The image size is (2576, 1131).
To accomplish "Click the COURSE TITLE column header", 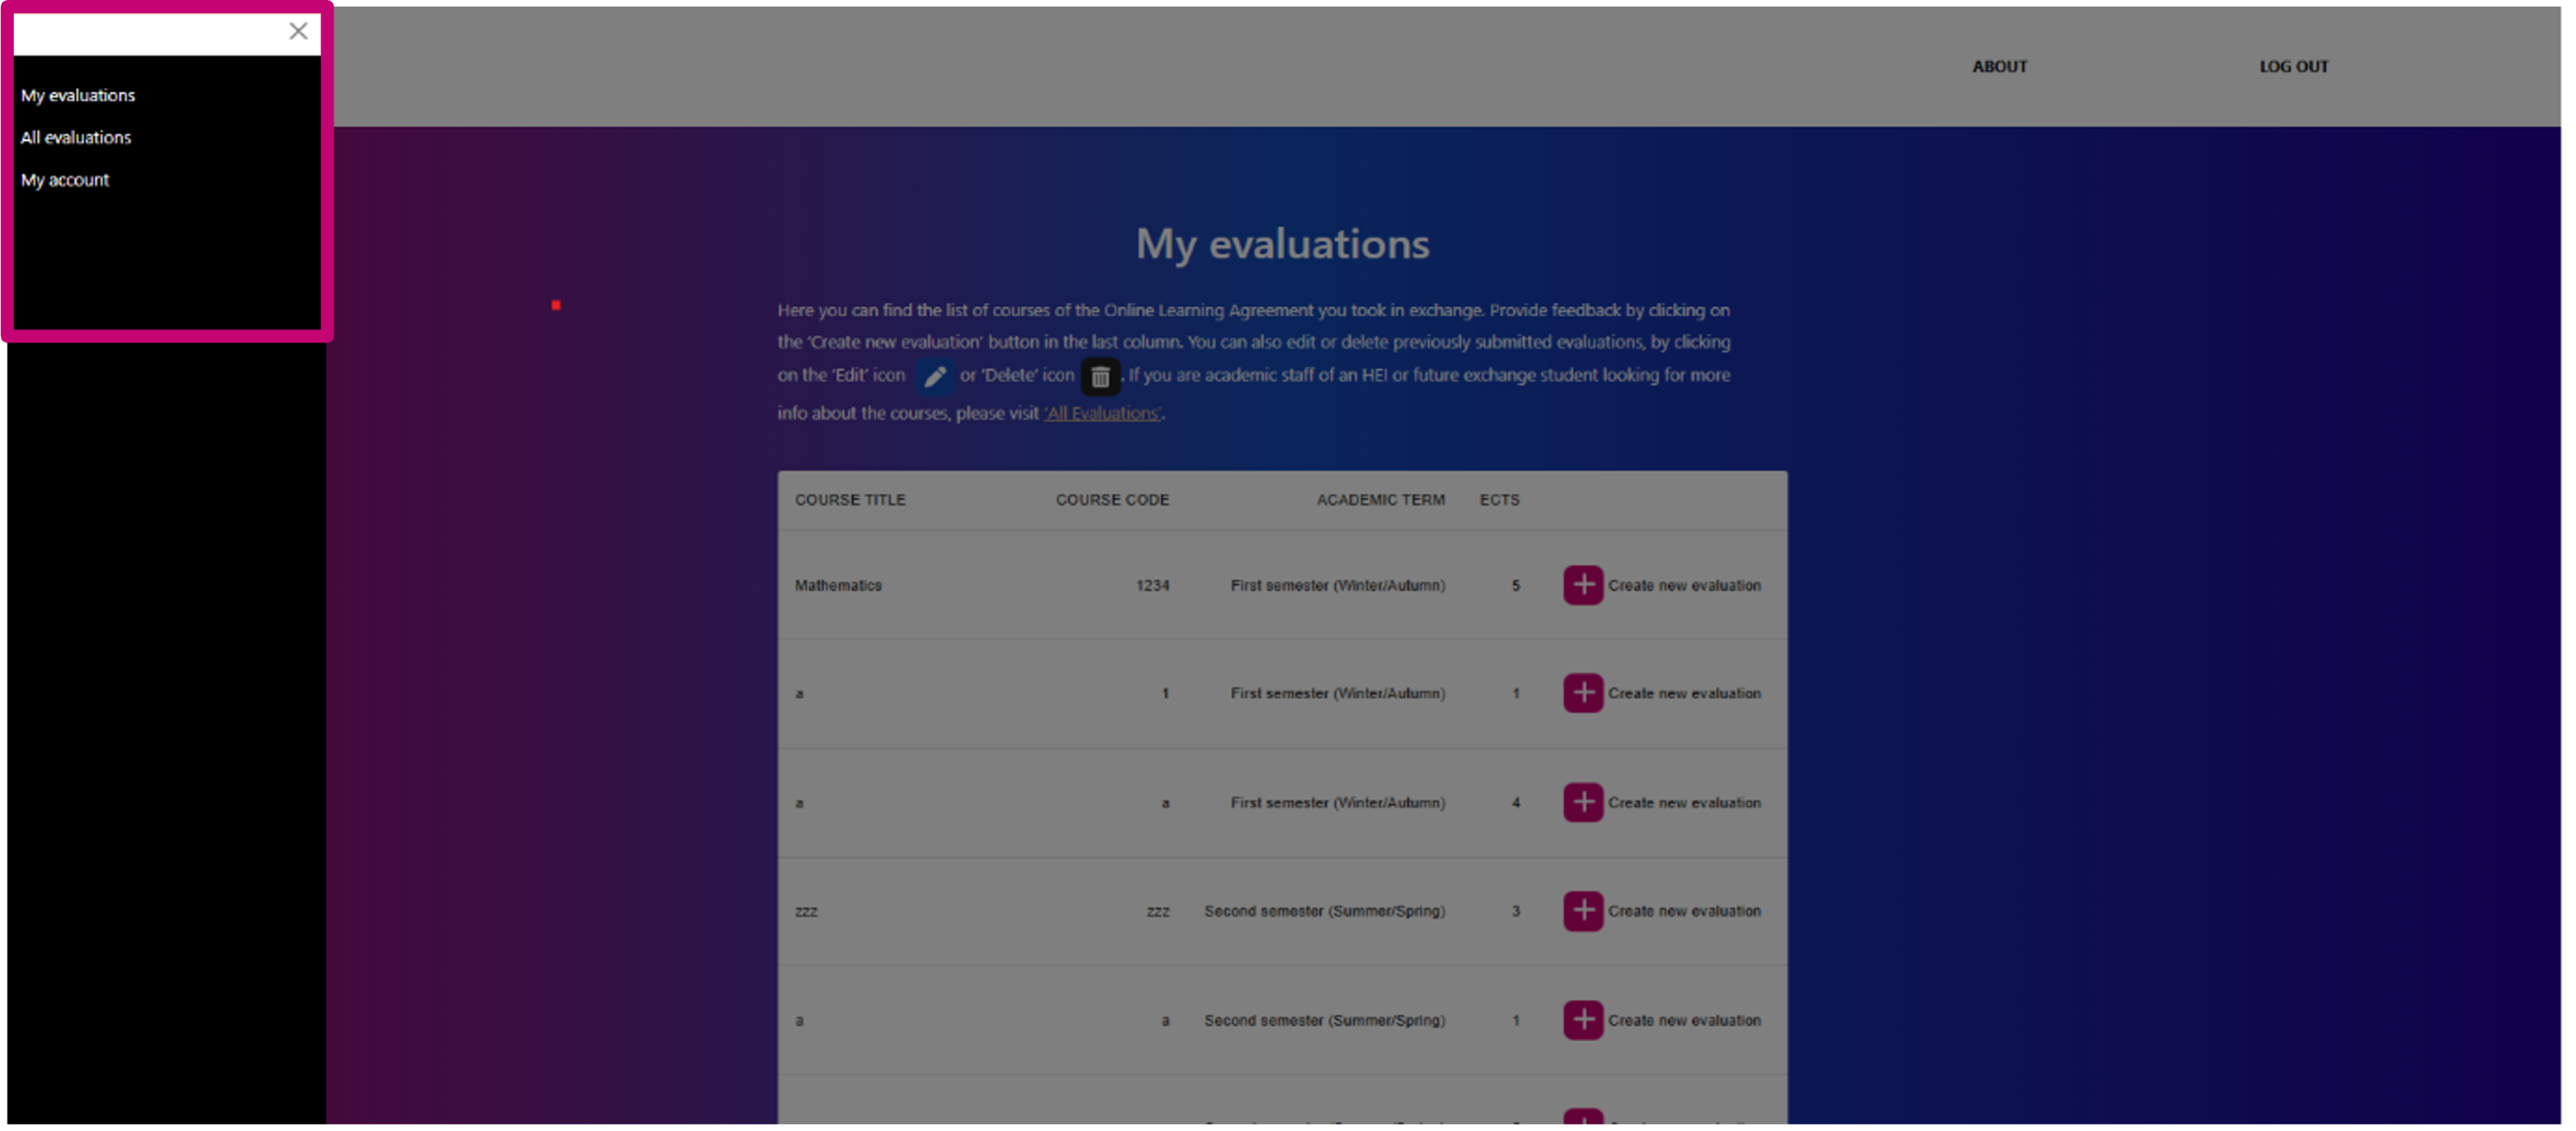I will pyautogui.click(x=850, y=499).
